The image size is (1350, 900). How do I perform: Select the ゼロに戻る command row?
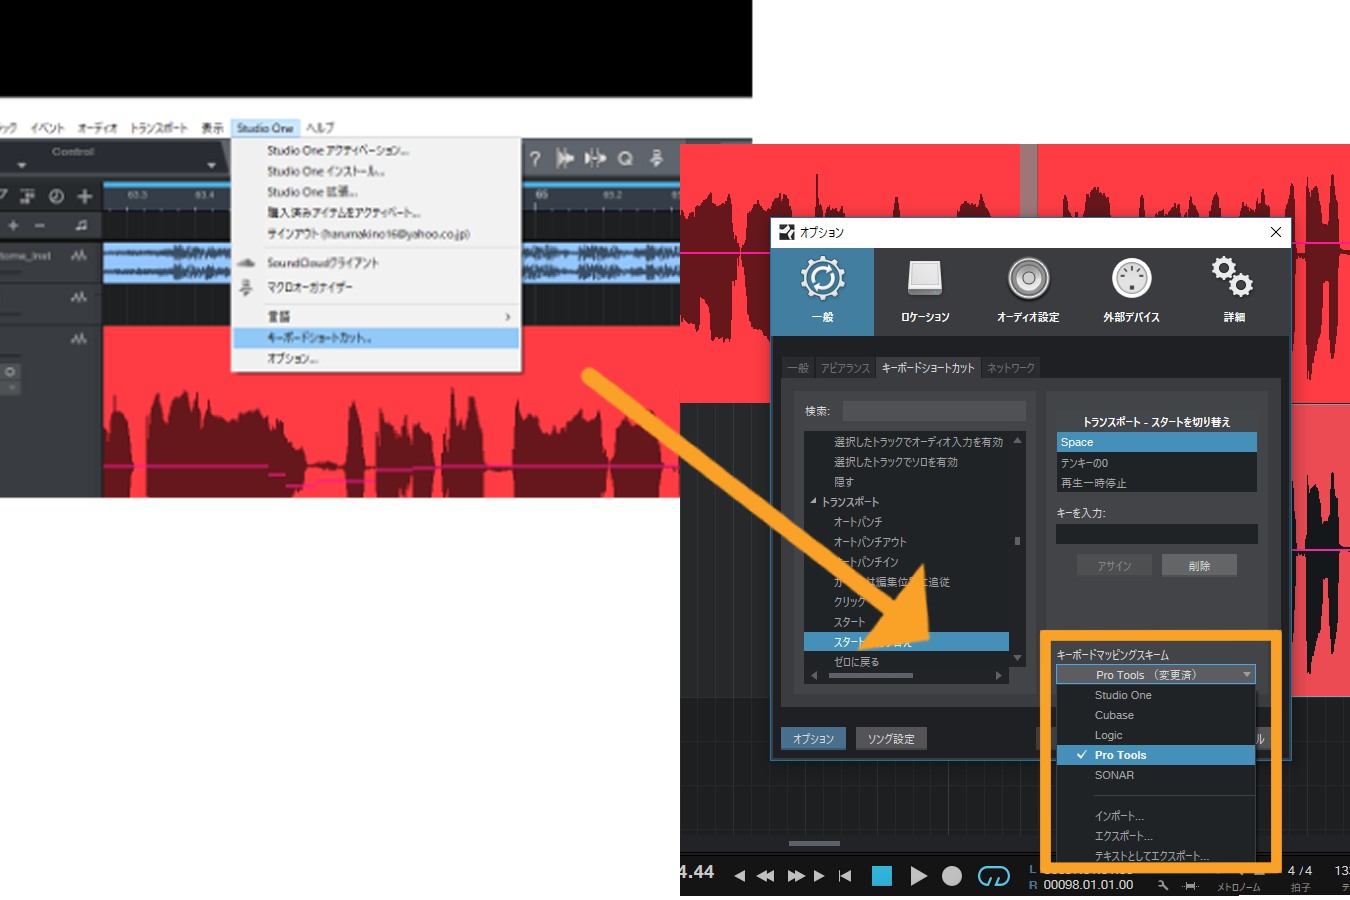(x=907, y=662)
